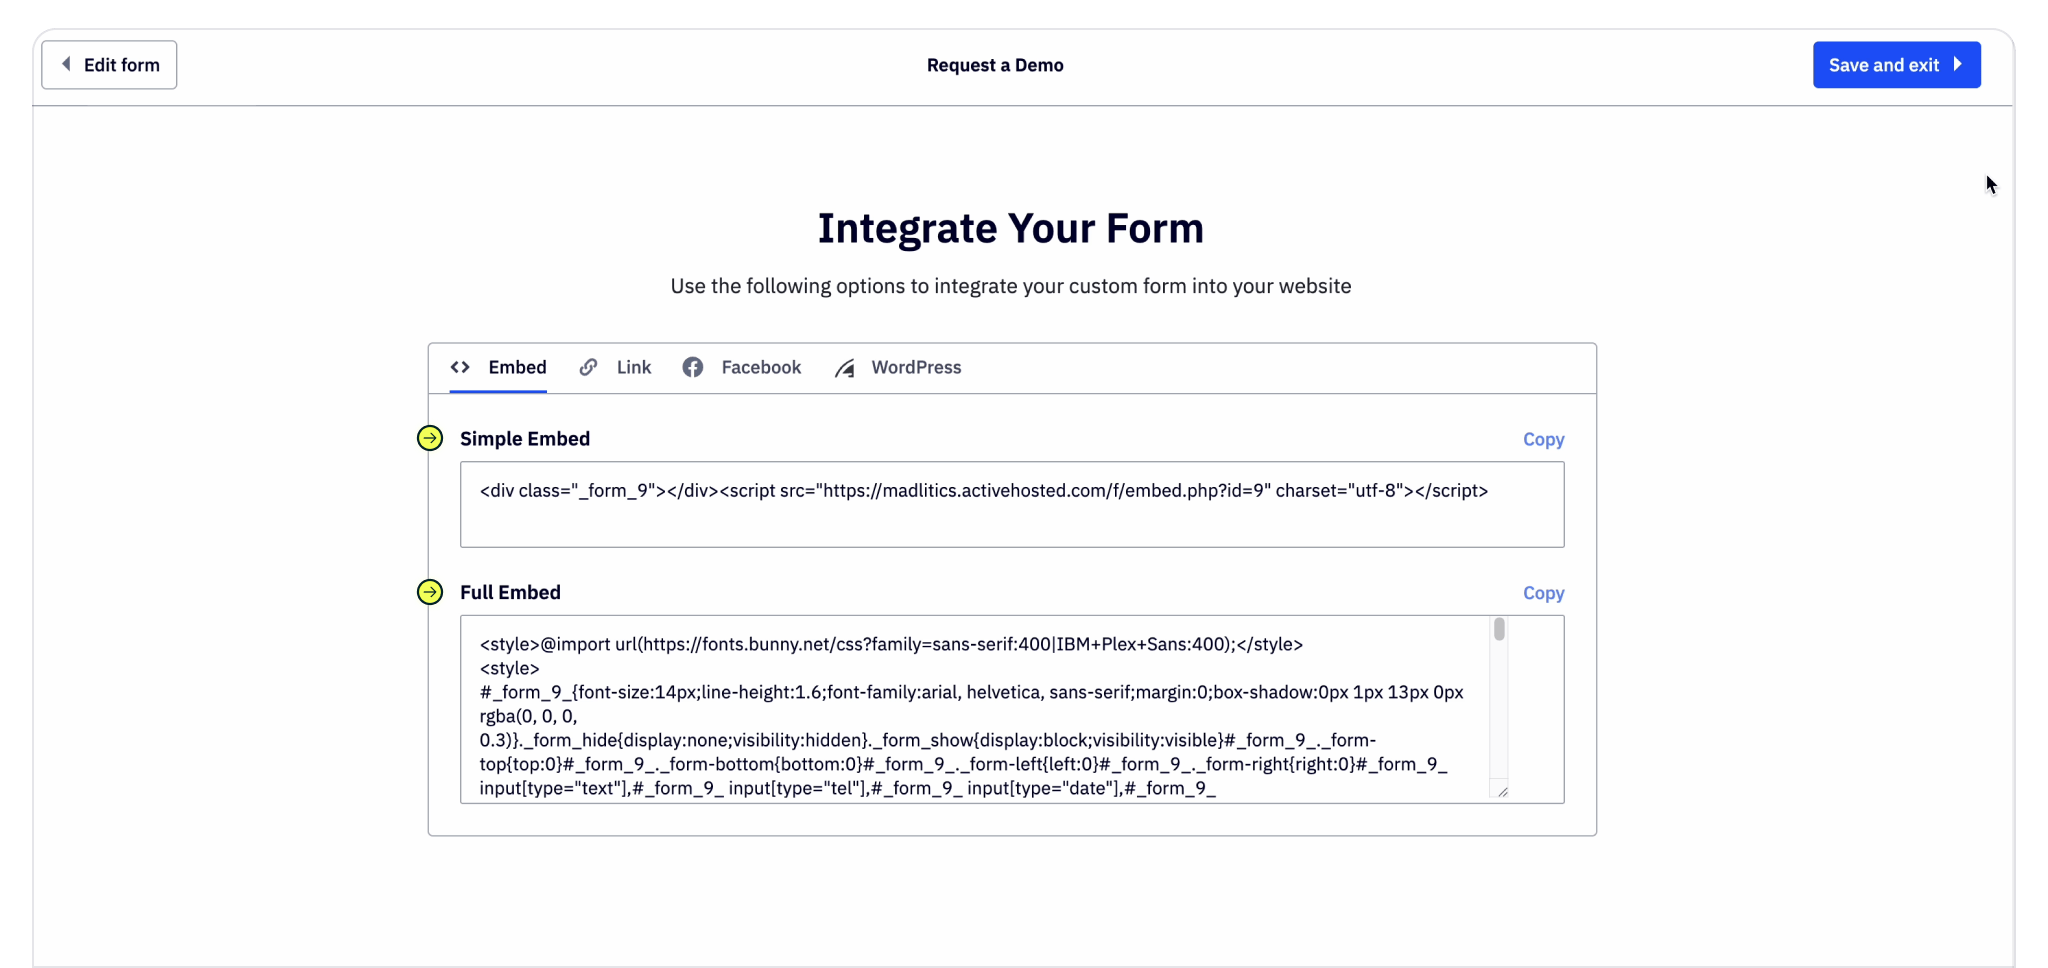Click the 'Use the following options' description text
The image size is (2048, 968).
(1011, 286)
